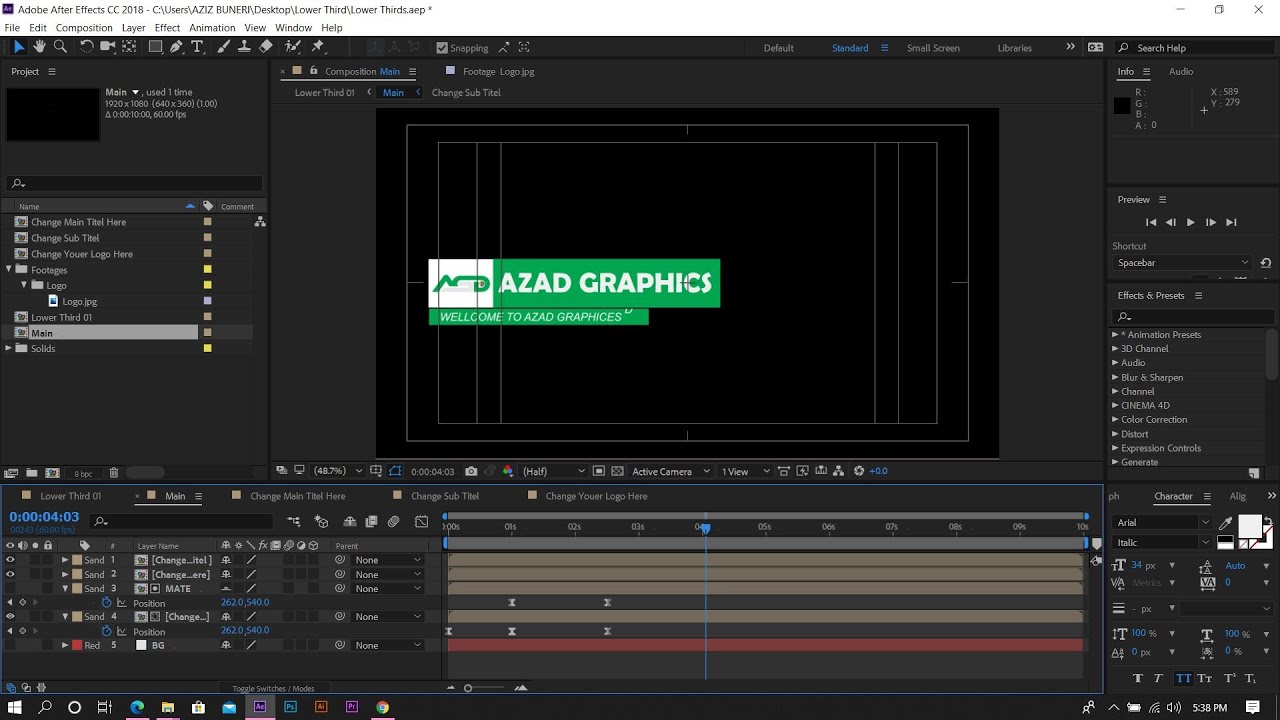Viewport: 1280px width, 720px height.
Task: Open the Effect menu
Action: (167, 28)
